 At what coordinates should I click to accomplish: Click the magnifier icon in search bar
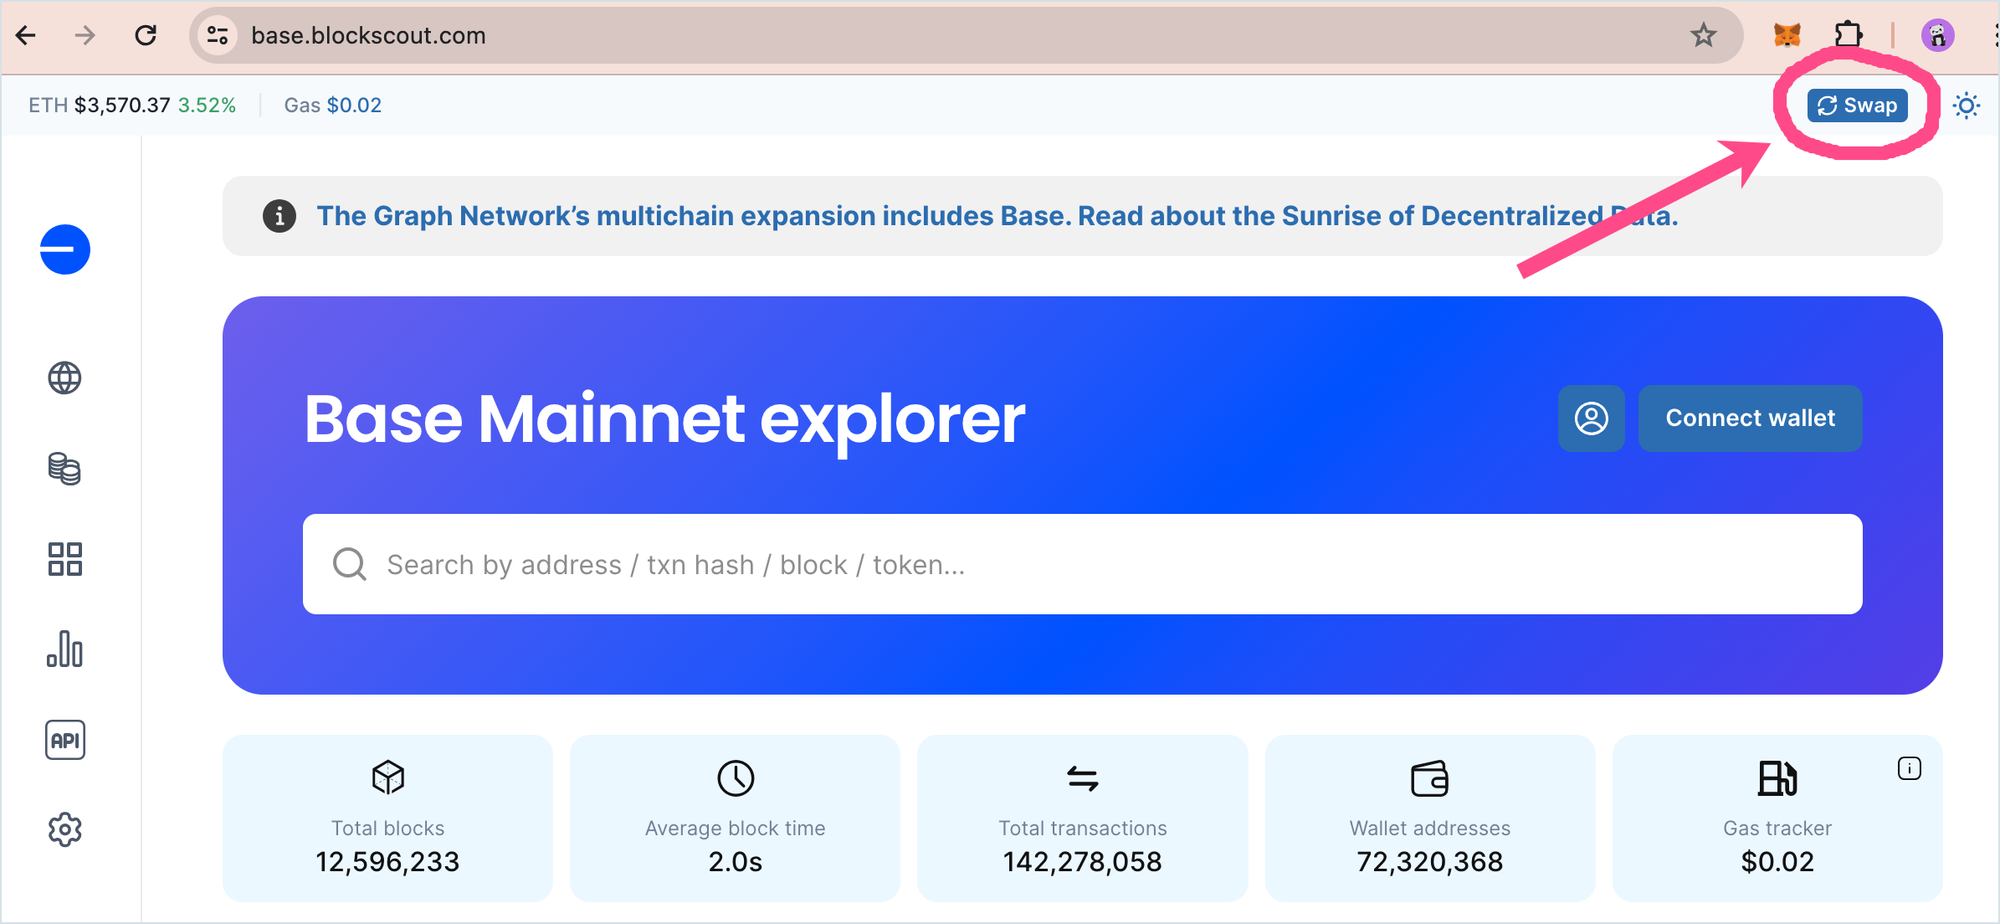[349, 564]
